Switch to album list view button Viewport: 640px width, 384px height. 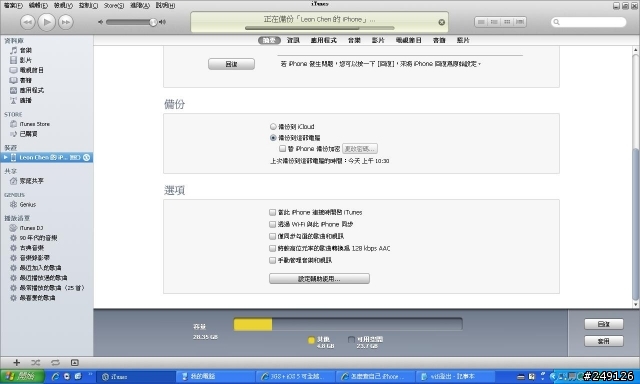(494, 22)
